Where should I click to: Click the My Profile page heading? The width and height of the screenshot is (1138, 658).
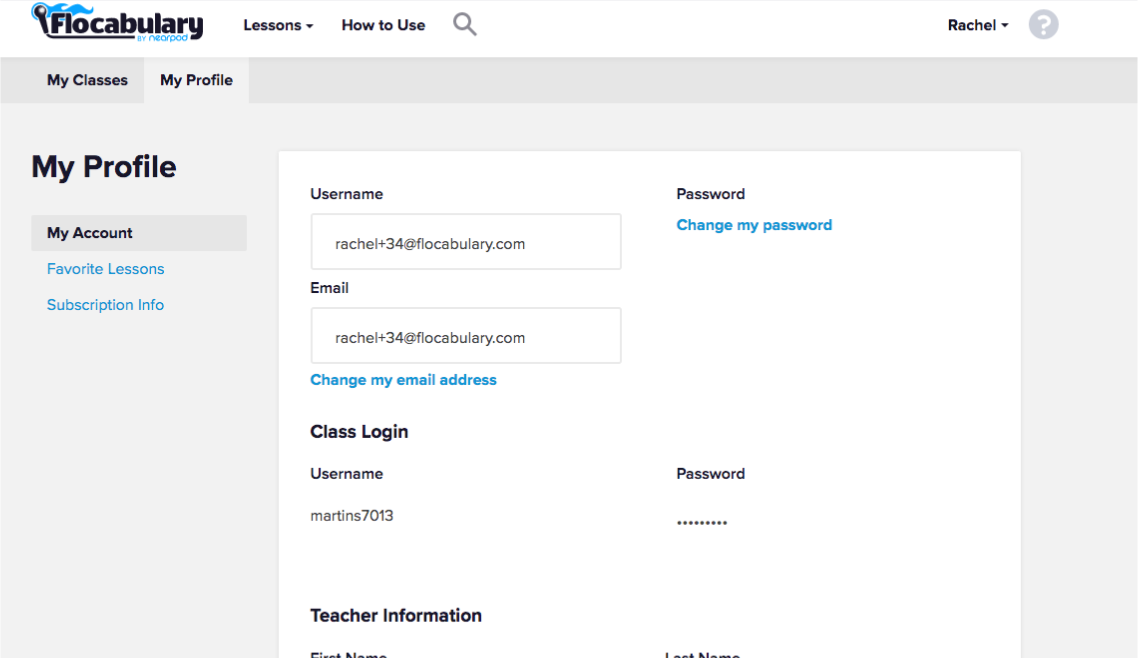[104, 167]
